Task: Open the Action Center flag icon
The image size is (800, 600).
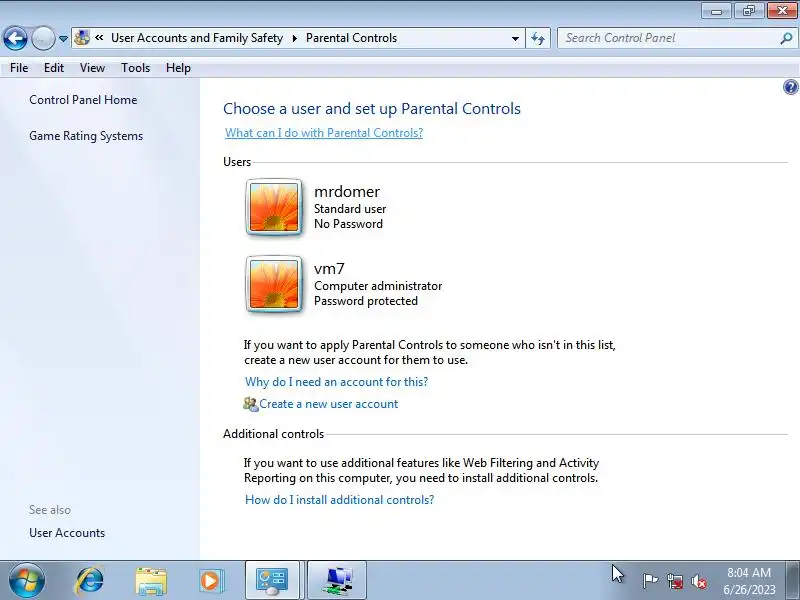Action: tap(650, 581)
